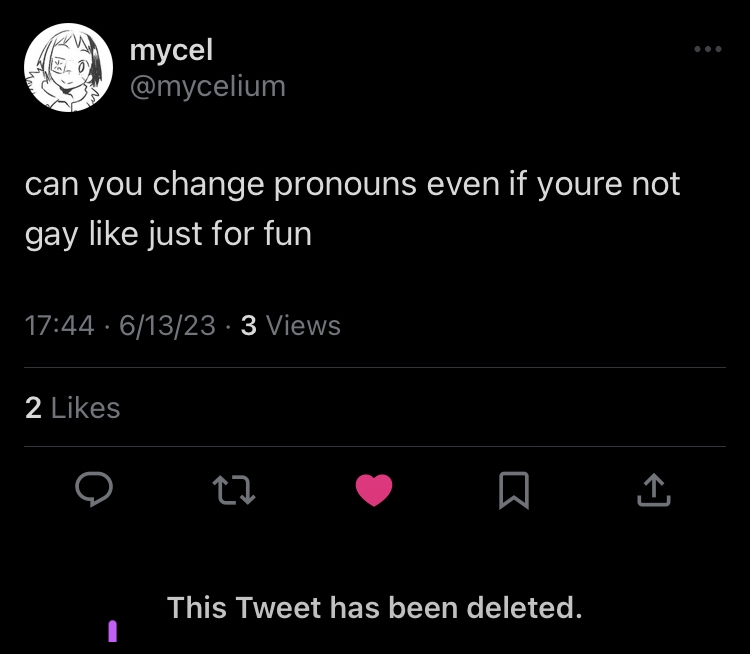Tap the share upload icon
The width and height of the screenshot is (750, 654).
point(651,489)
